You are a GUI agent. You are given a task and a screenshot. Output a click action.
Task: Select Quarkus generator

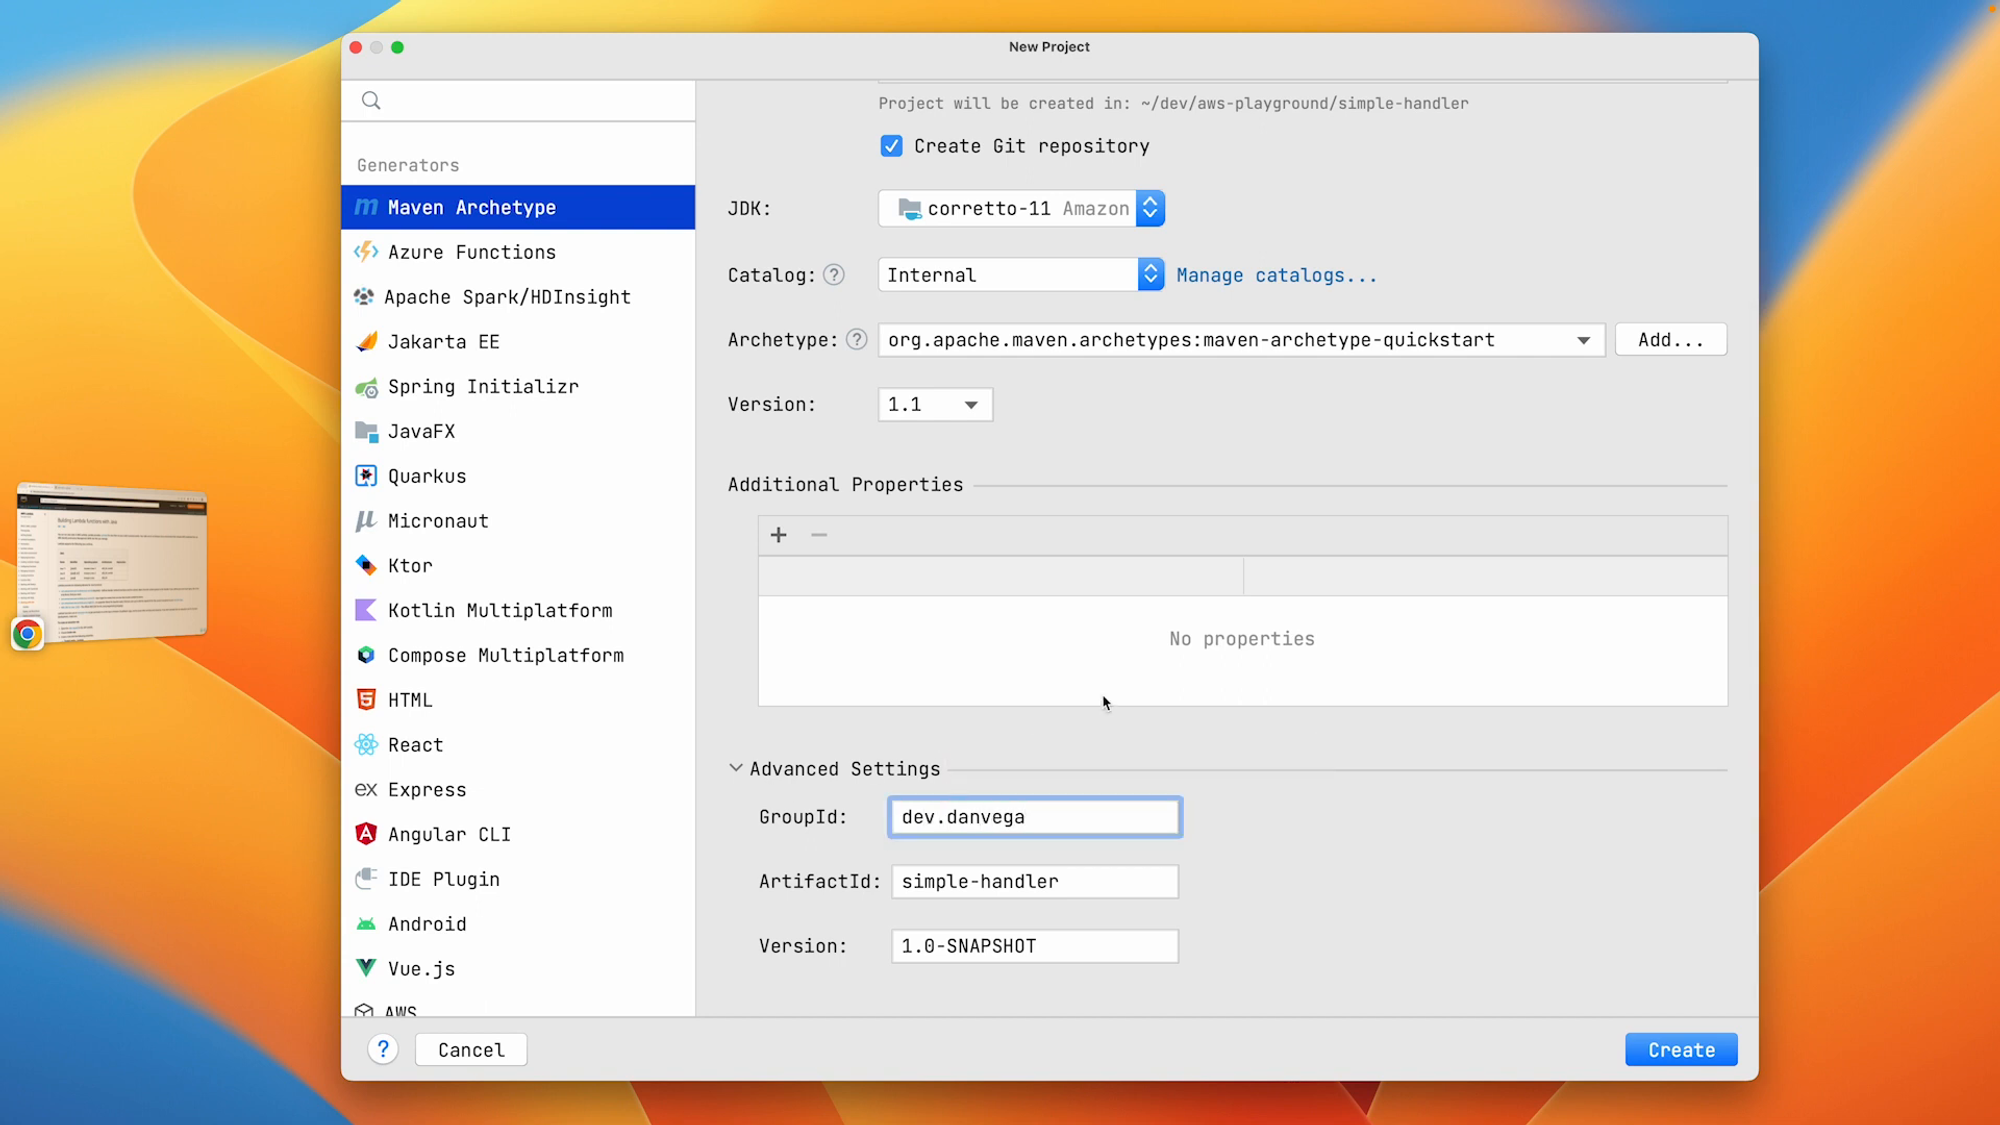click(x=427, y=475)
